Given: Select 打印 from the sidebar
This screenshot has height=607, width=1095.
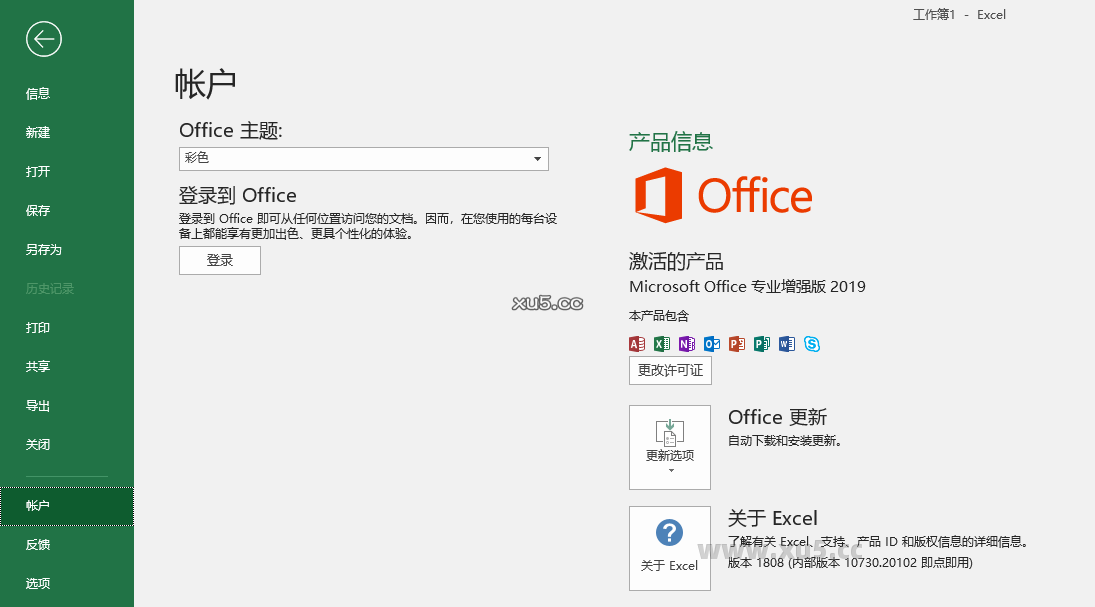Looking at the screenshot, I should (x=37, y=327).
